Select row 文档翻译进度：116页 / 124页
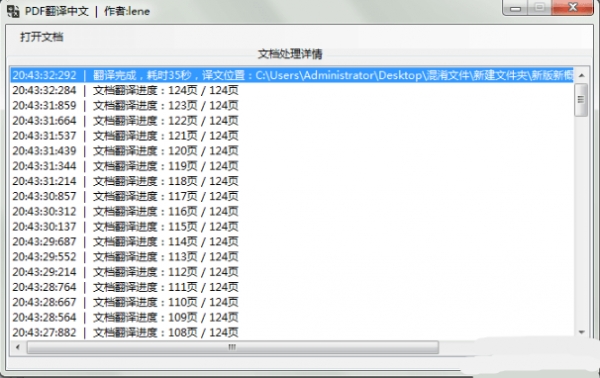 coord(292,211)
